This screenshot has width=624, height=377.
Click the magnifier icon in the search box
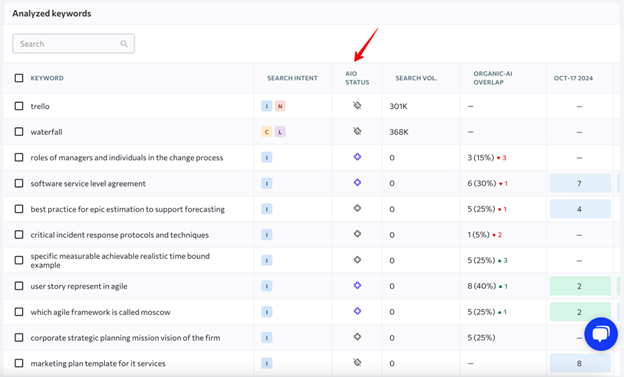tap(124, 44)
